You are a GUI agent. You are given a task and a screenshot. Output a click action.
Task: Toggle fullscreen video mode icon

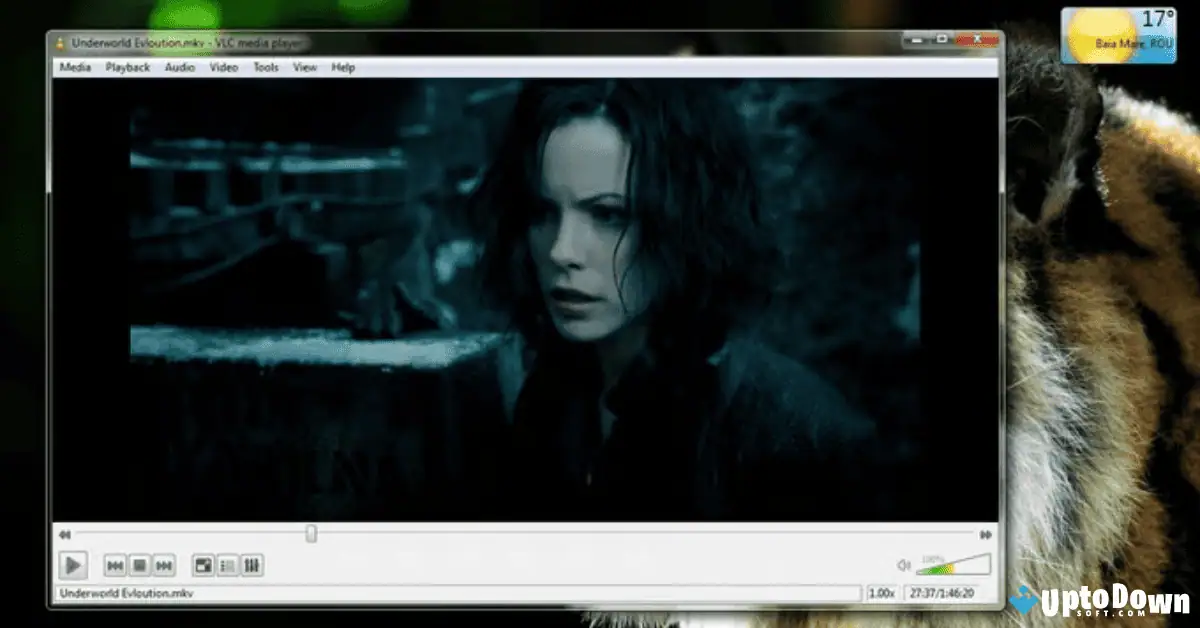[203, 566]
